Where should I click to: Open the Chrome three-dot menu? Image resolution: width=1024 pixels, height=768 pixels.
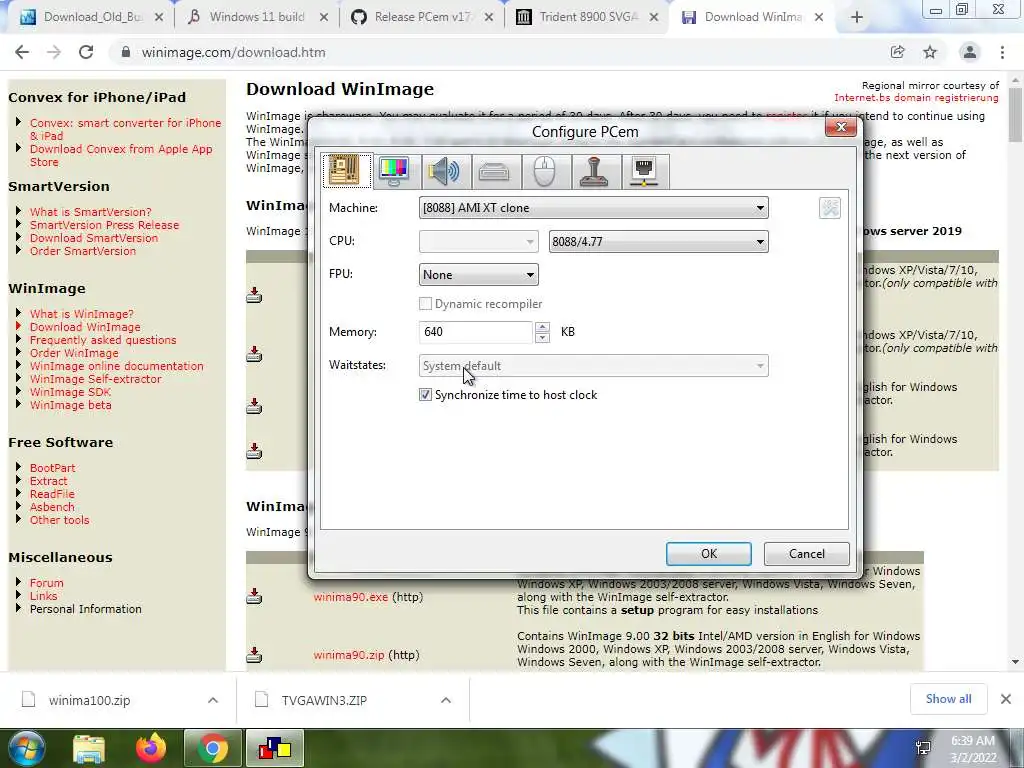coord(1002,52)
